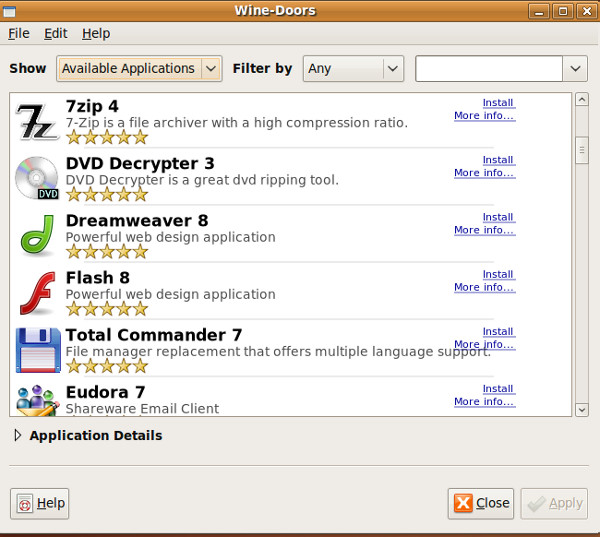Click the window menu icon in title bar
This screenshot has width=600, height=537.
(x=9, y=11)
